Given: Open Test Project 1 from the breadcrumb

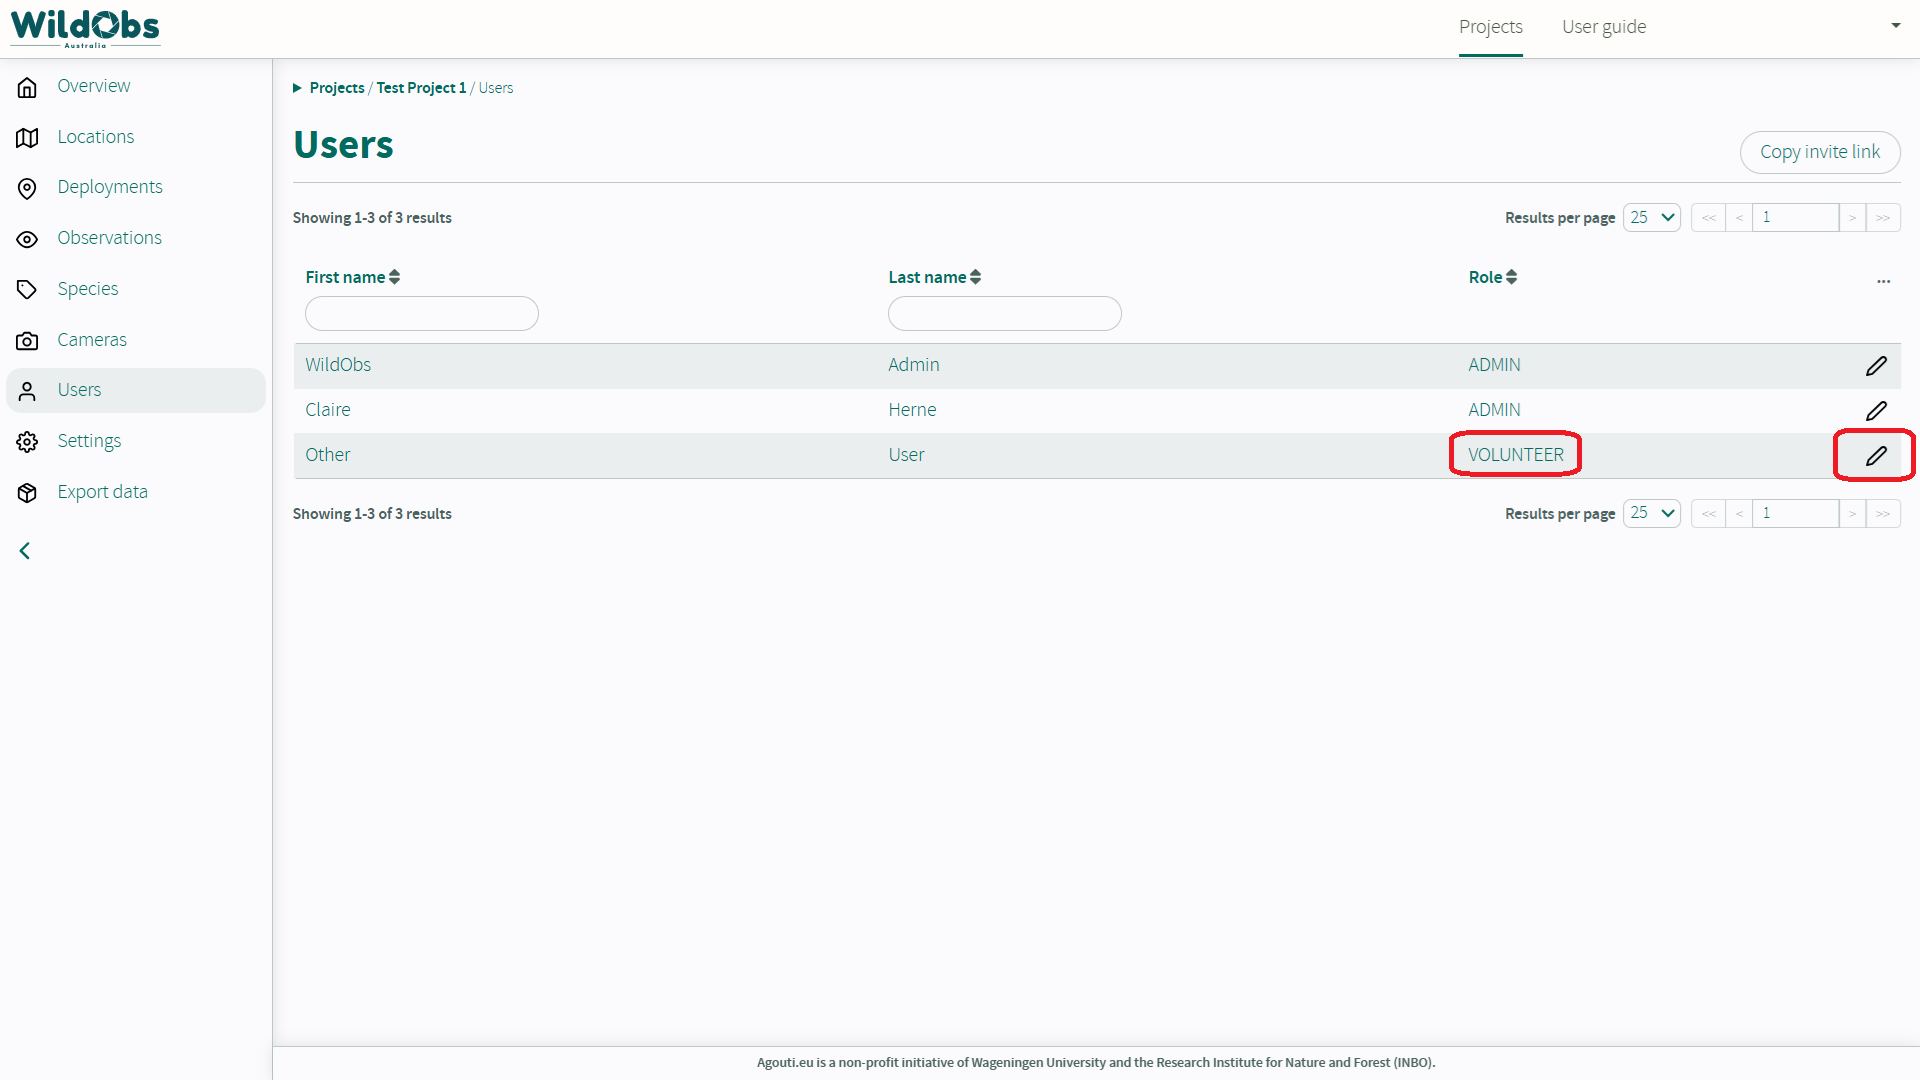Looking at the screenshot, I should tap(420, 88).
